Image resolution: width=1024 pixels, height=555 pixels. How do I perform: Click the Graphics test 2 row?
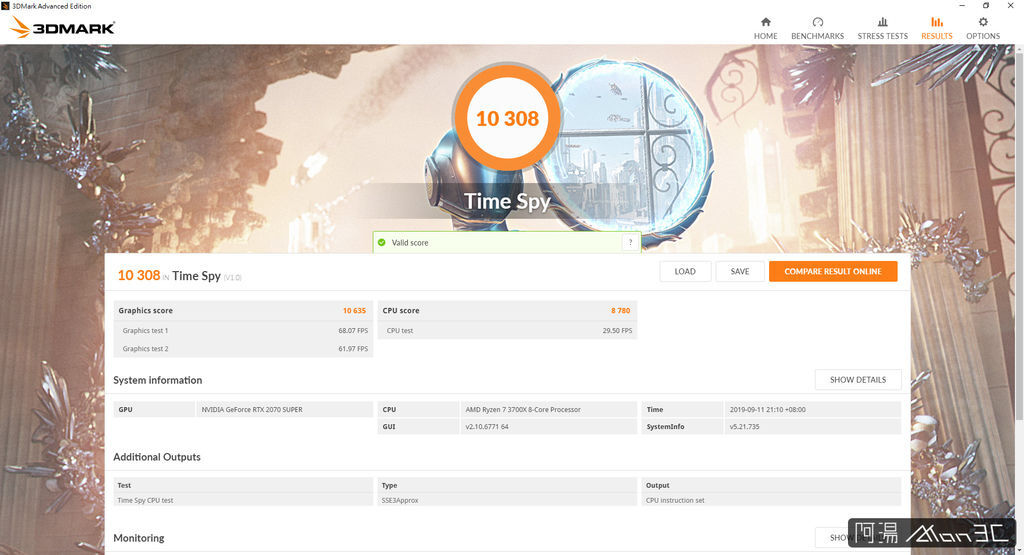point(243,349)
